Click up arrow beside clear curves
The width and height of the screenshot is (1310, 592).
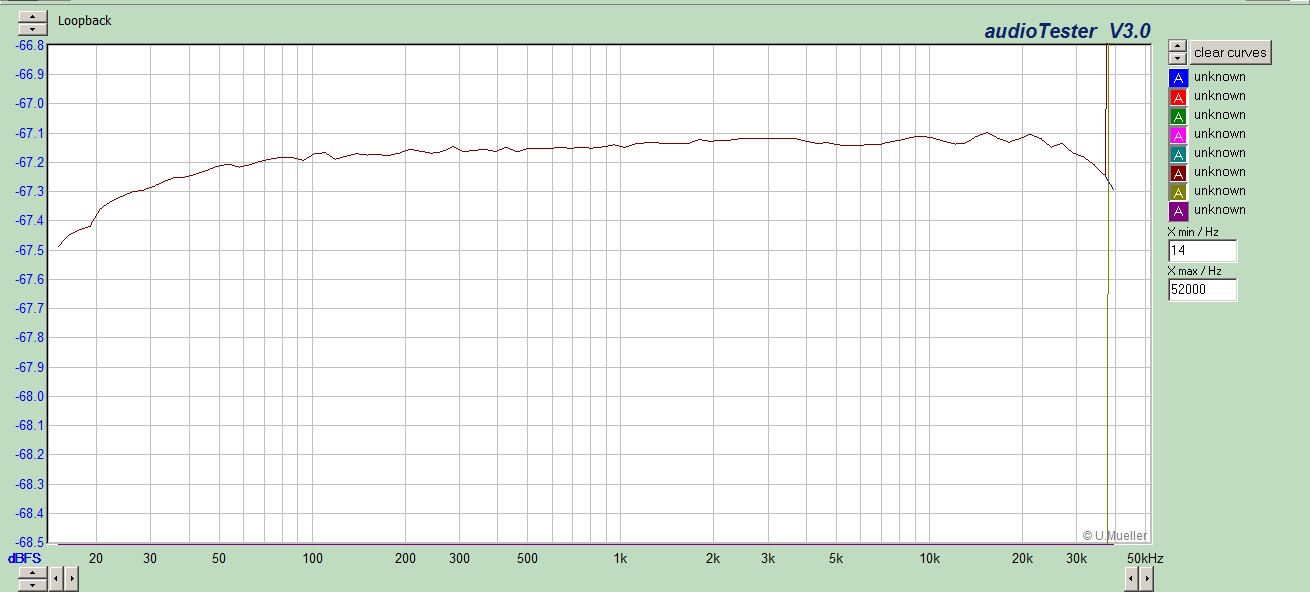[1178, 46]
